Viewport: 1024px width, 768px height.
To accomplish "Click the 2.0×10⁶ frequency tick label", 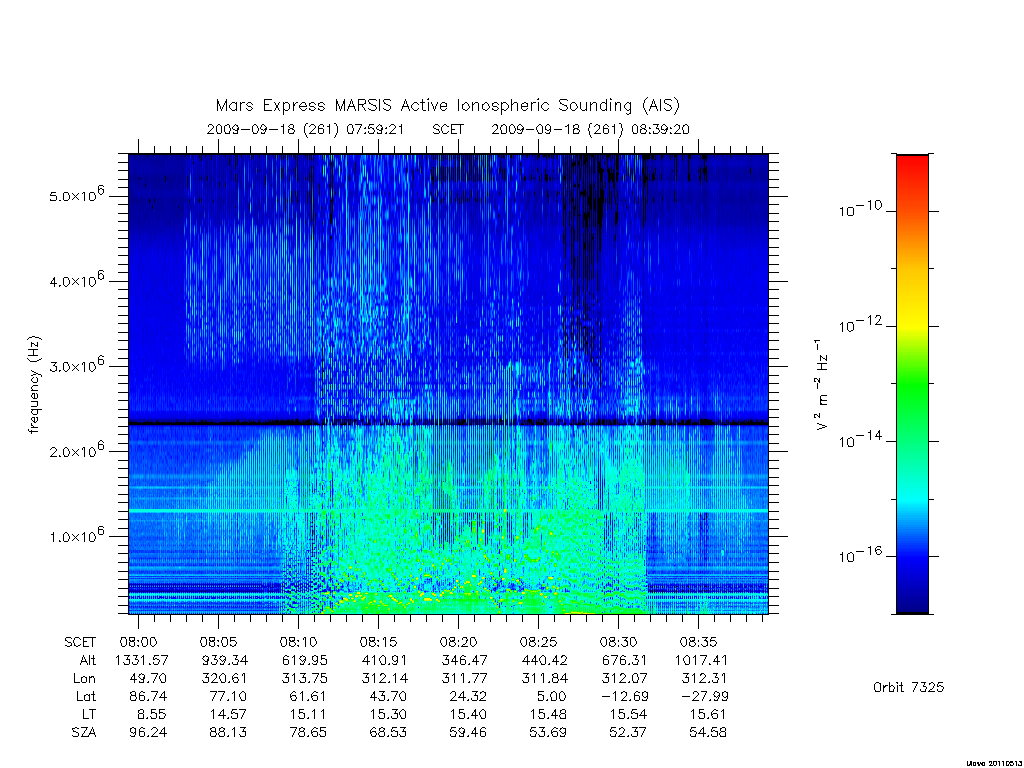I will click(76, 451).
